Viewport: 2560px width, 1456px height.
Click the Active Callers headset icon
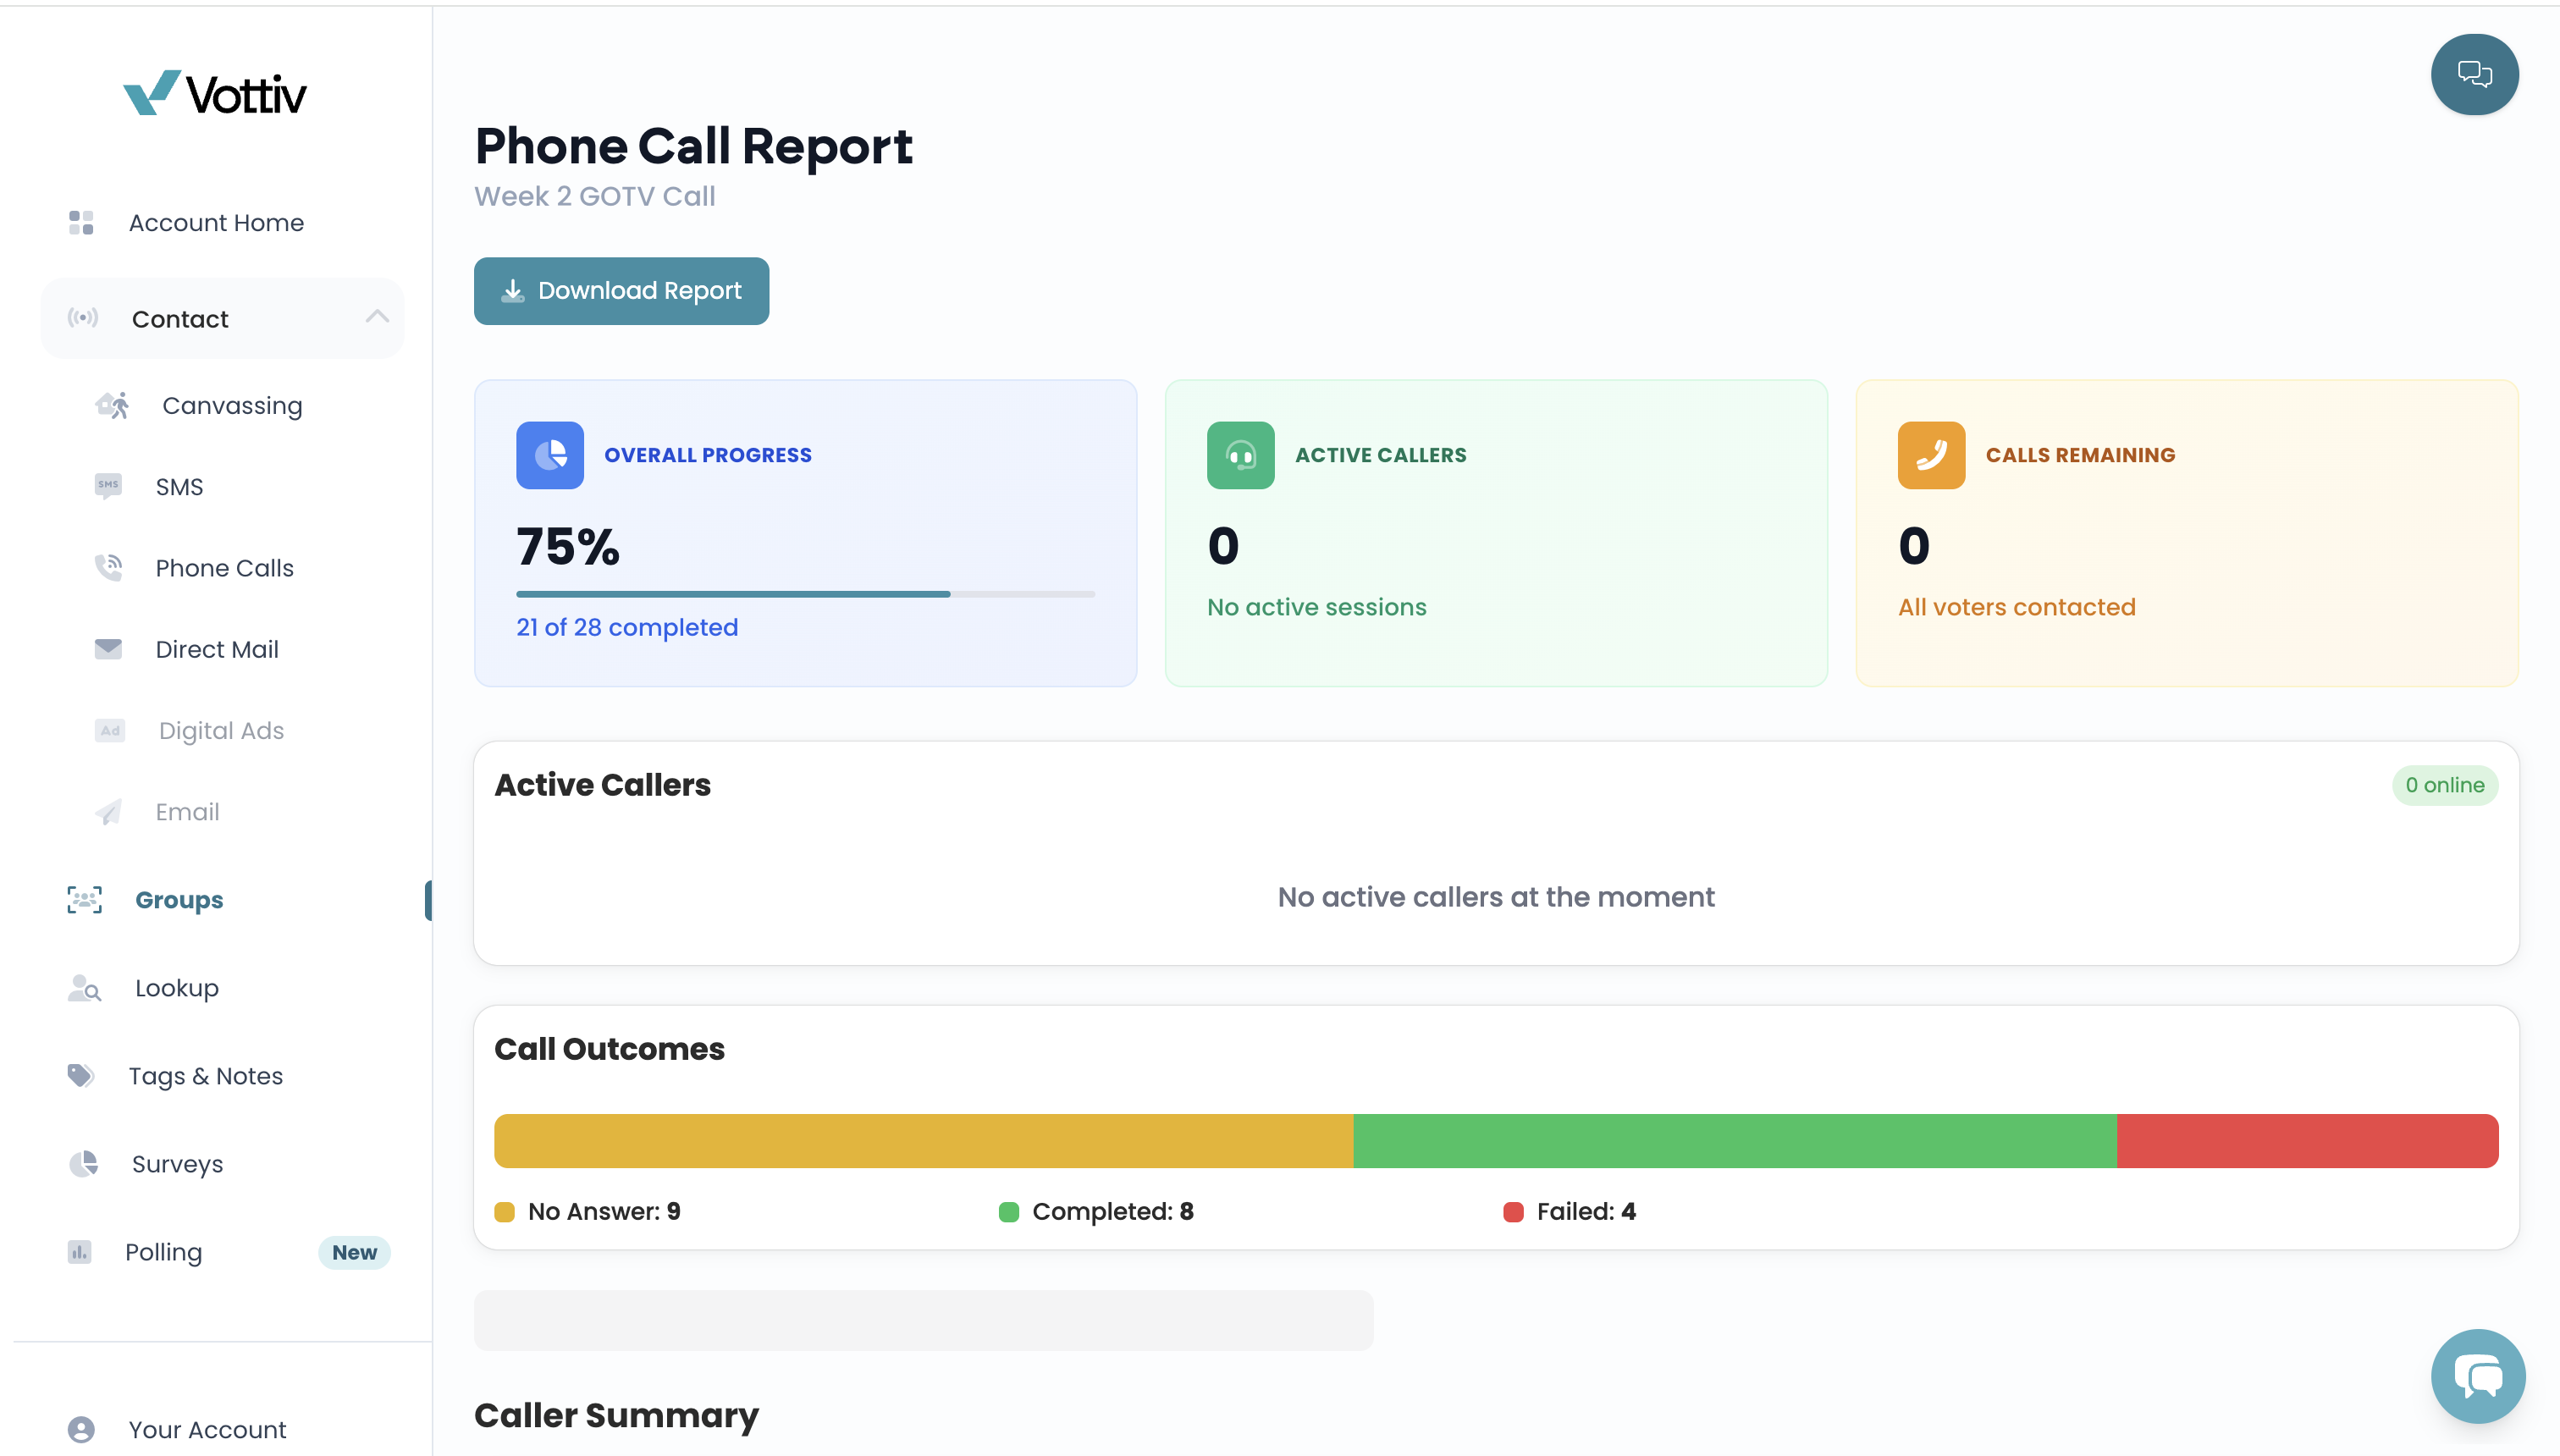point(1240,455)
